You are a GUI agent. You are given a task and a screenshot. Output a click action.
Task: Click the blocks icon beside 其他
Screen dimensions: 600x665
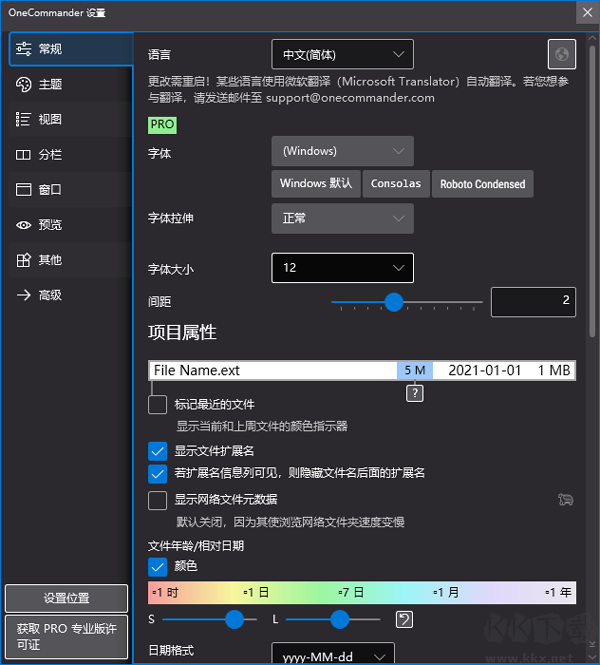[23, 260]
